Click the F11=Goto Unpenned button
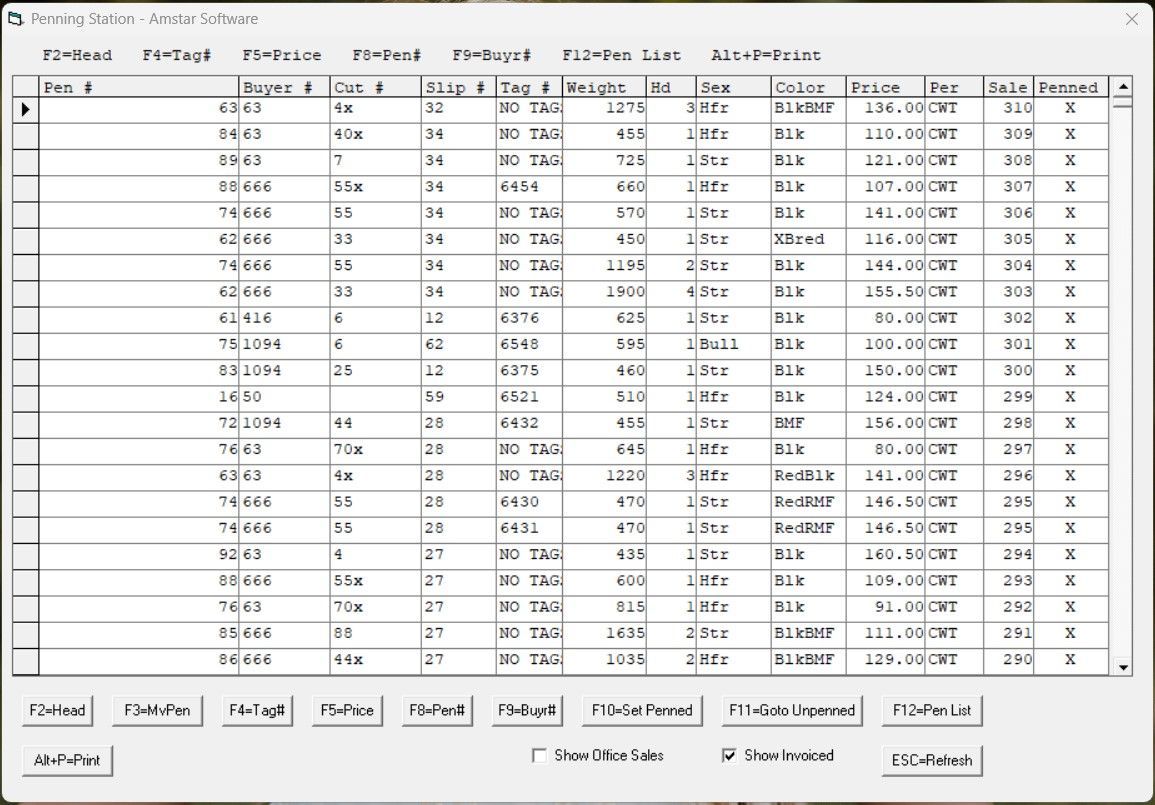The image size is (1155, 805). pos(791,710)
